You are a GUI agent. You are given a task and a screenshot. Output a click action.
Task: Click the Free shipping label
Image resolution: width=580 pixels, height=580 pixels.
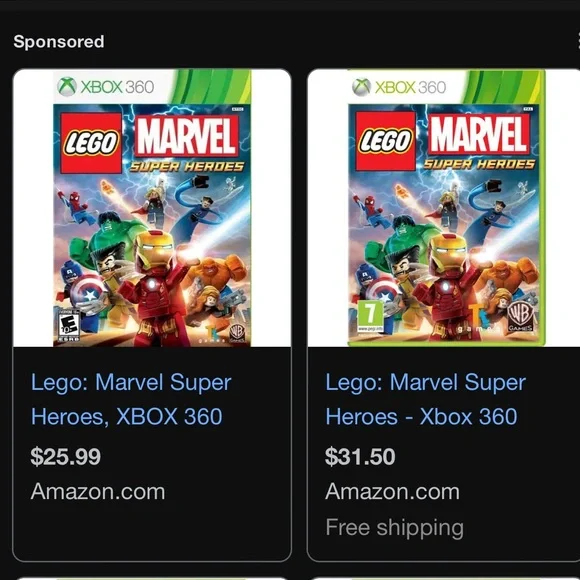(x=394, y=527)
